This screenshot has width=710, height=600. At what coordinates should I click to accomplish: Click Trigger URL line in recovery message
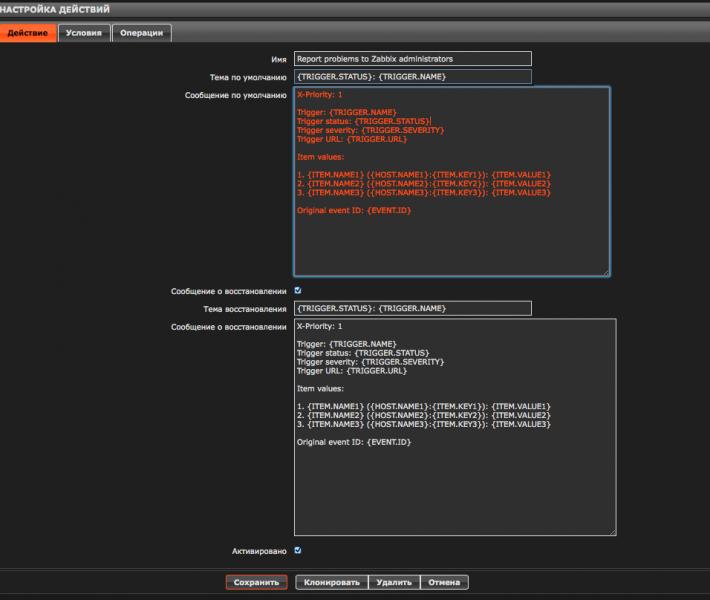click(352, 370)
